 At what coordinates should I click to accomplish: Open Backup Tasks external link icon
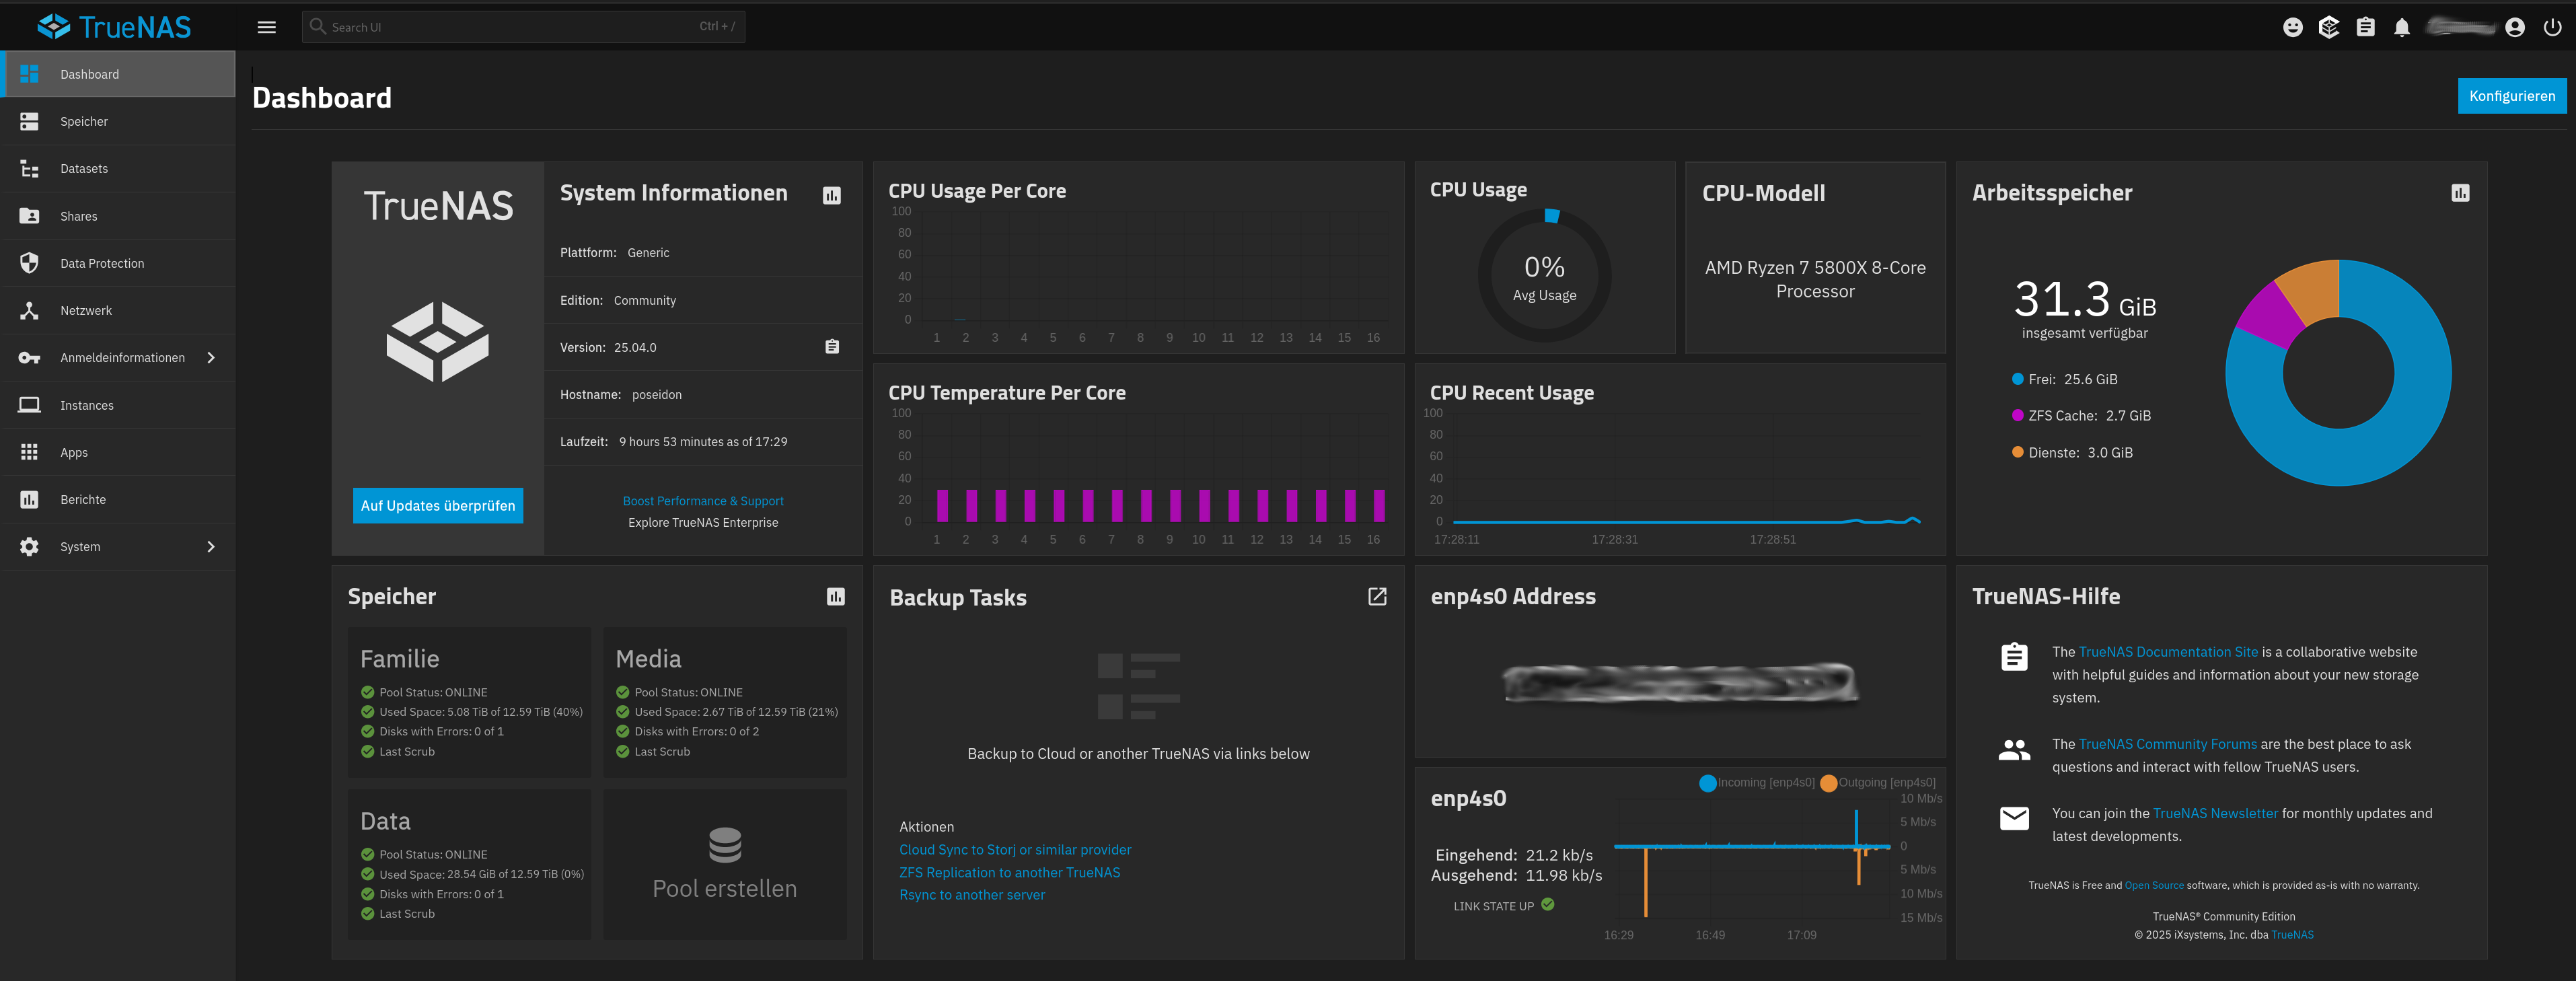click(x=1377, y=597)
